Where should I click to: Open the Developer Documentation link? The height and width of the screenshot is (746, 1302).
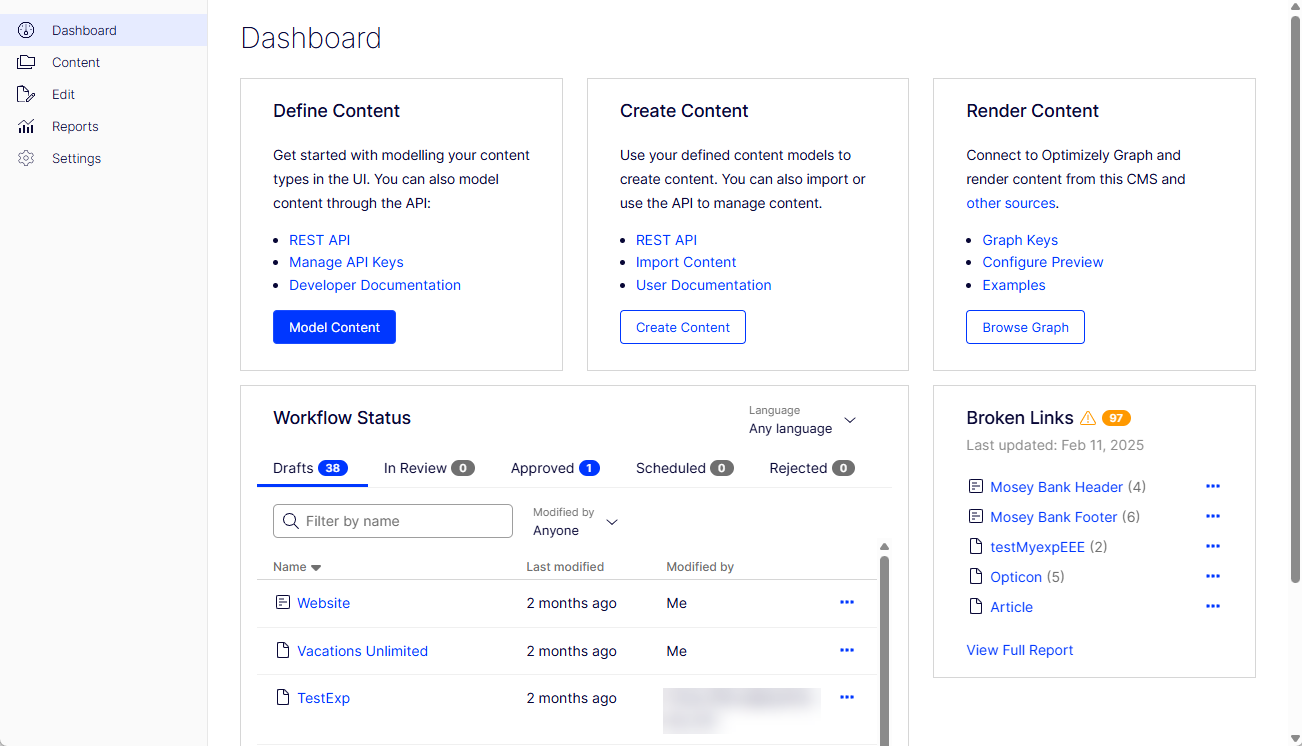pyautogui.click(x=375, y=285)
